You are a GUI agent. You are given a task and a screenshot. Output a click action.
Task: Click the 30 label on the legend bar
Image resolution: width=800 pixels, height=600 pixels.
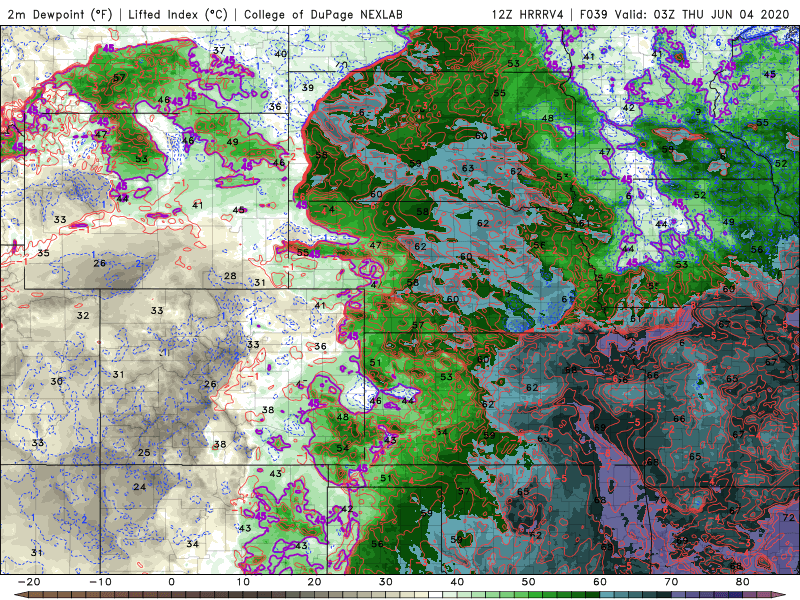[x=386, y=582]
